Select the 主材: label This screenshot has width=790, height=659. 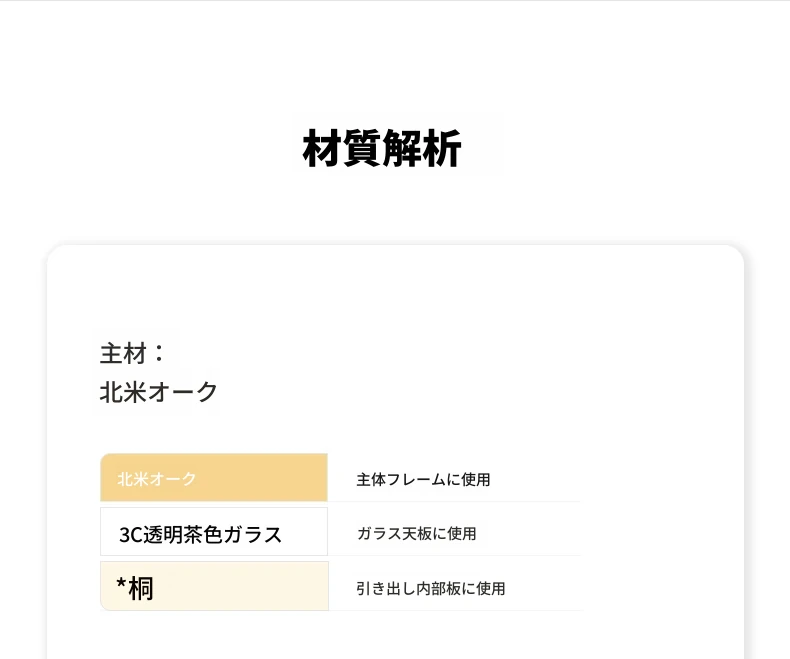tap(133, 353)
